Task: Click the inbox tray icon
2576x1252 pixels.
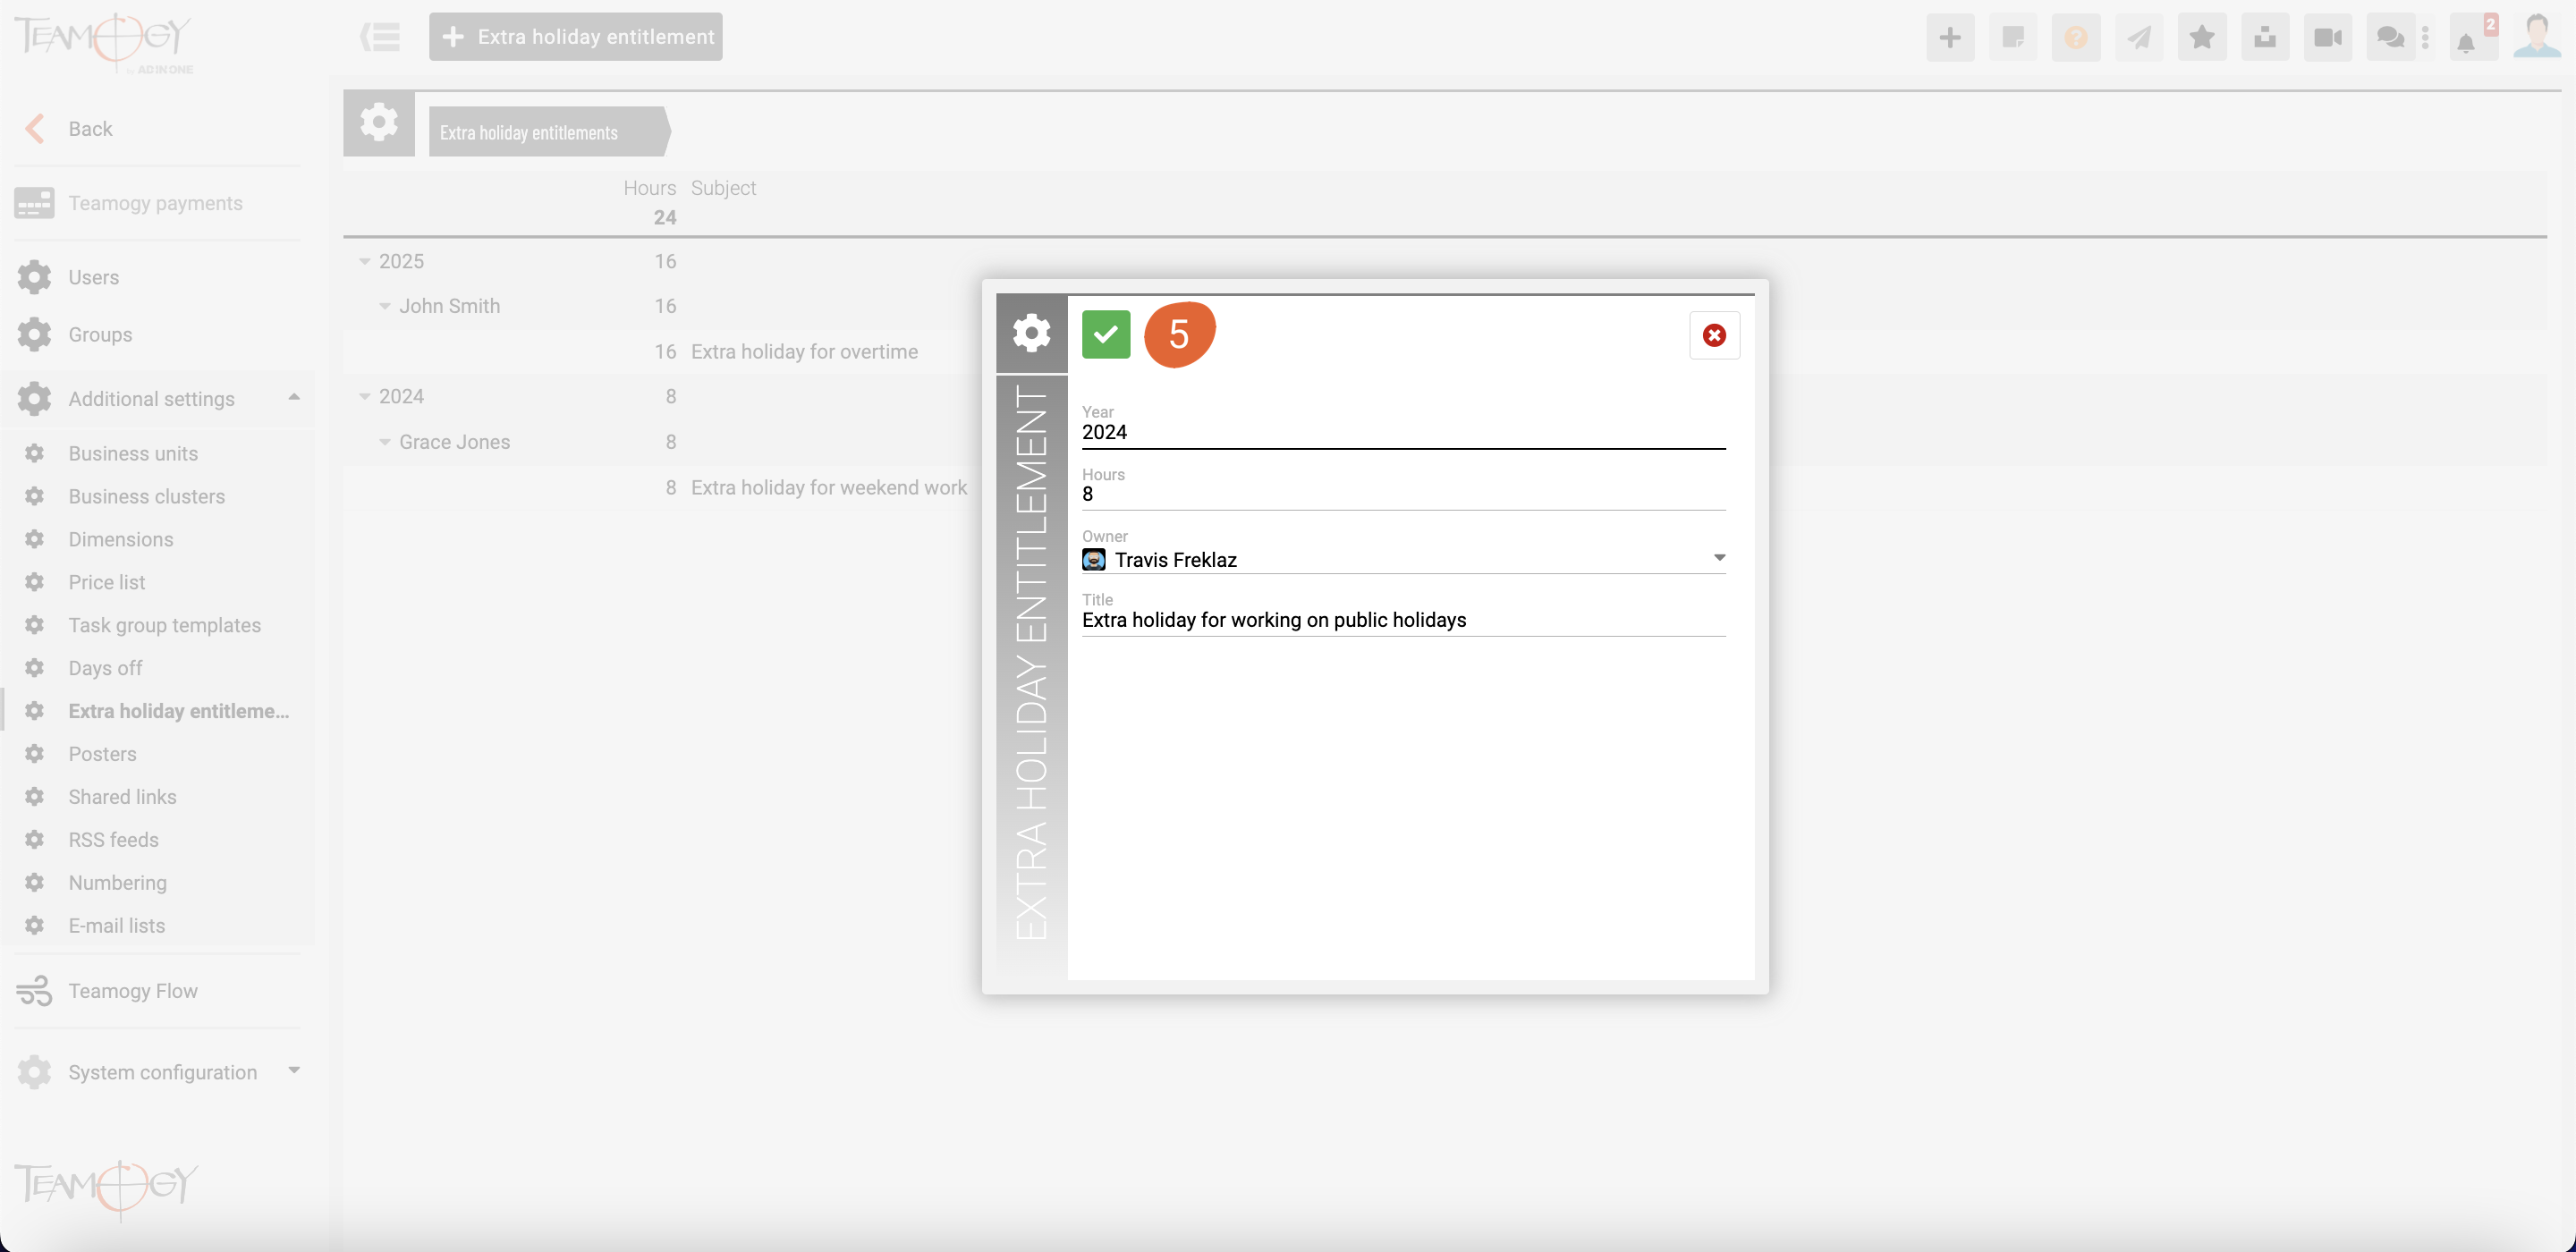Action: click(x=2265, y=38)
